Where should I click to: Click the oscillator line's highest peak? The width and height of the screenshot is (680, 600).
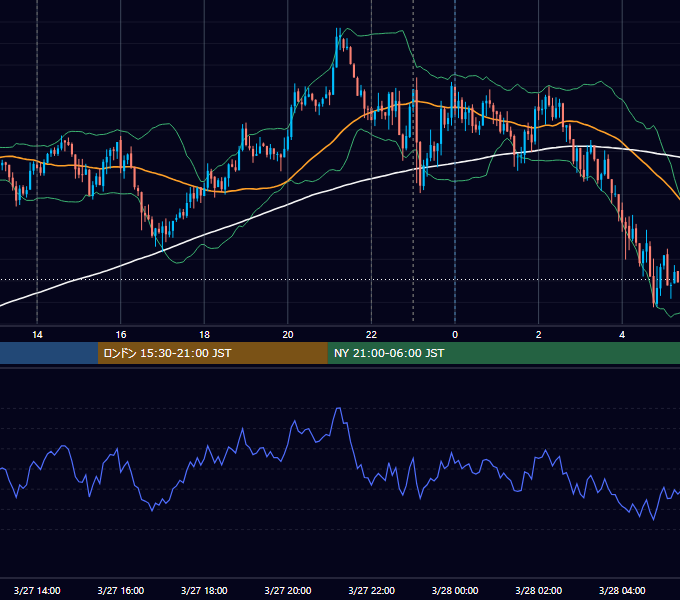click(339, 408)
